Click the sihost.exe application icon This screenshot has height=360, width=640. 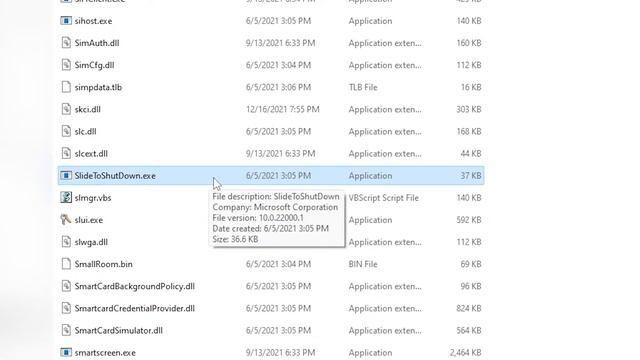[x=66, y=21]
